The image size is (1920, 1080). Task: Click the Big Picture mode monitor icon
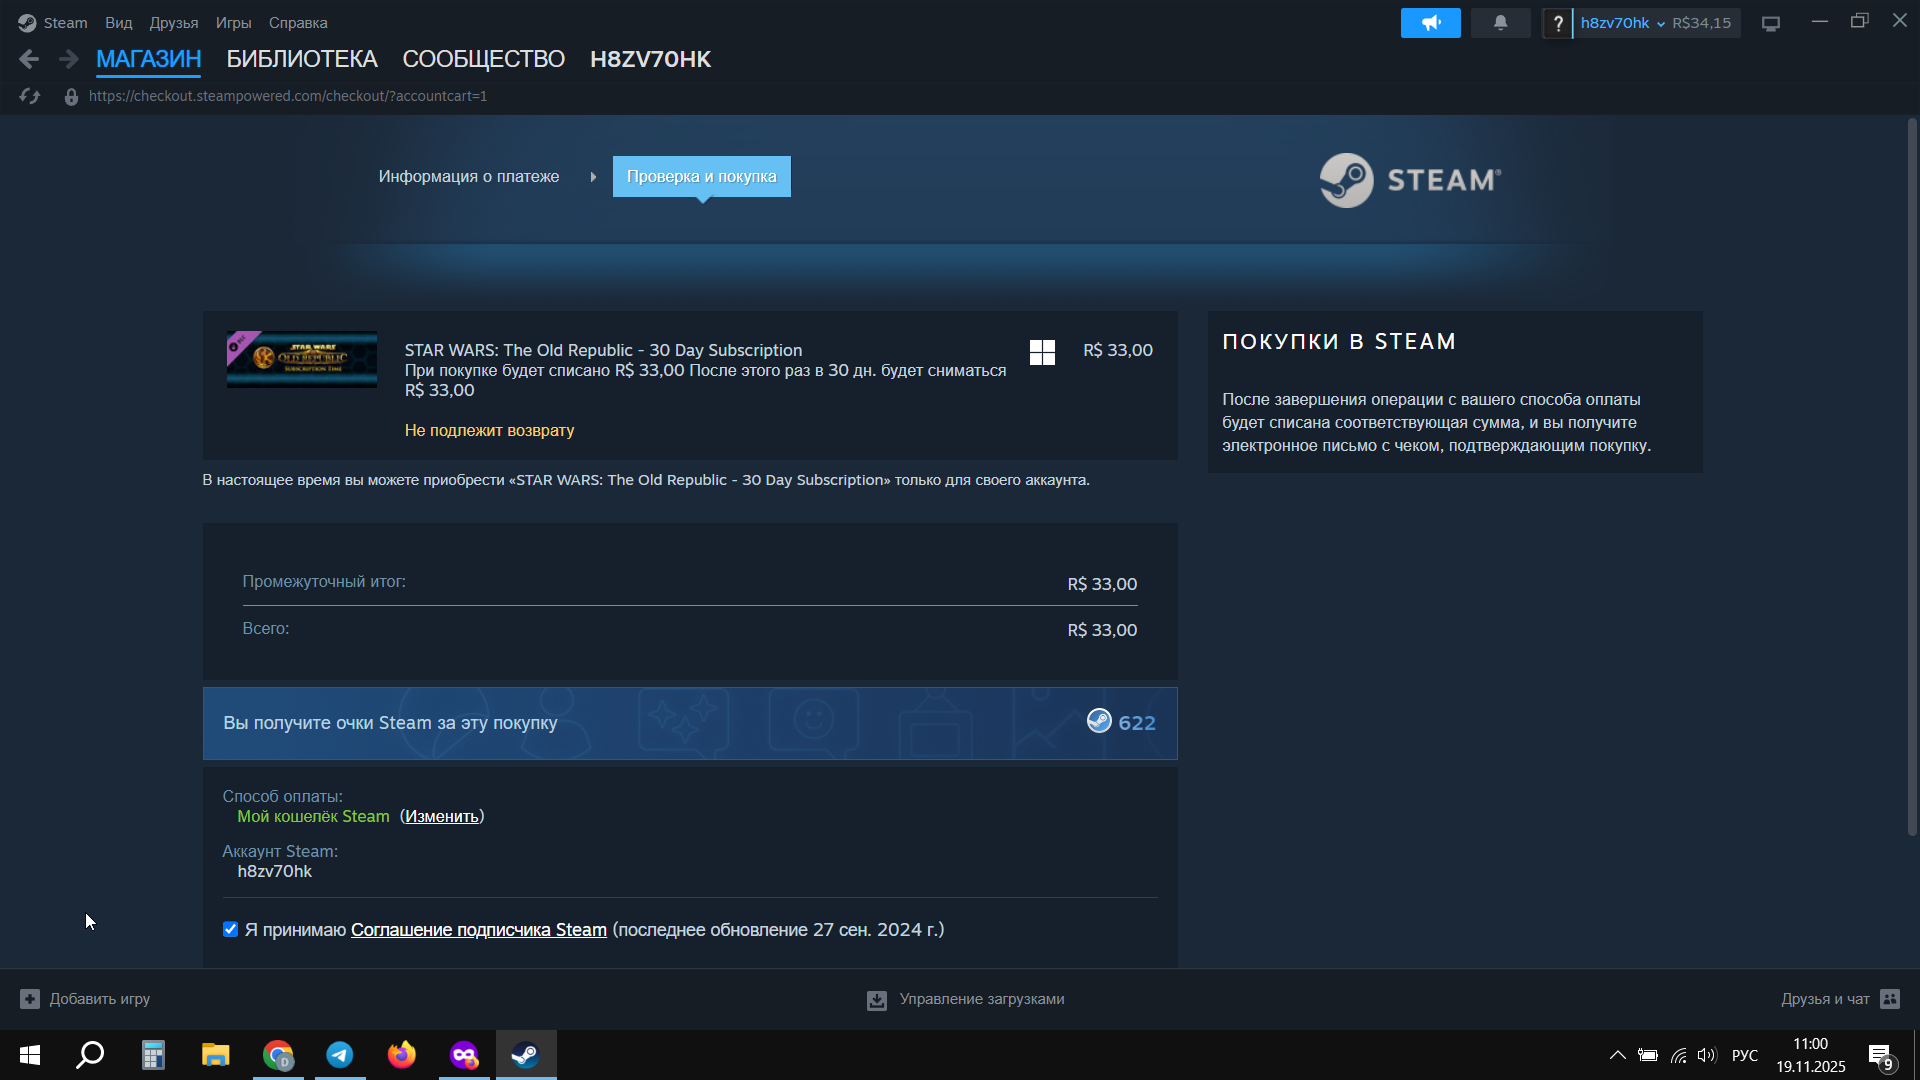(1771, 23)
